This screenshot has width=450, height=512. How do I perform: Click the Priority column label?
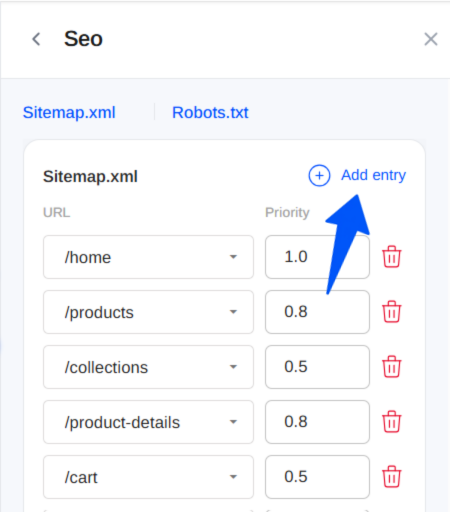(x=287, y=213)
